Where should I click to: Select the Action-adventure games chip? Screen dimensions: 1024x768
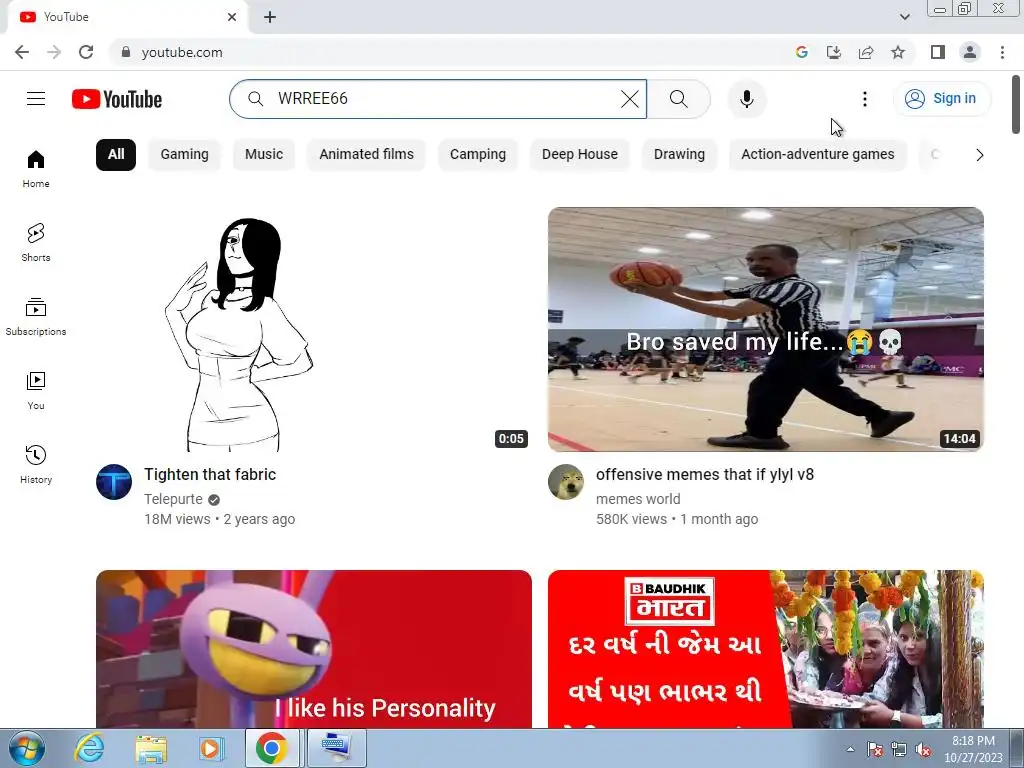pos(818,155)
